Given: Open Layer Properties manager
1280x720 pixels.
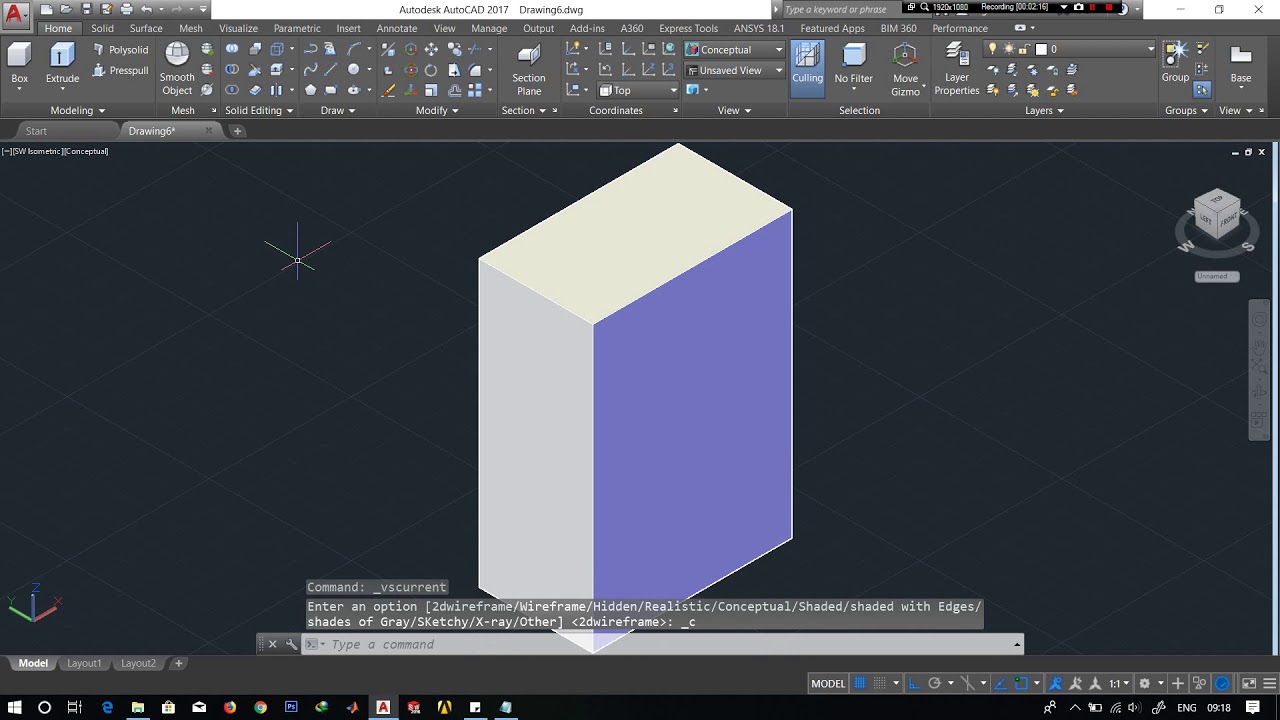Looking at the screenshot, I should click(957, 69).
